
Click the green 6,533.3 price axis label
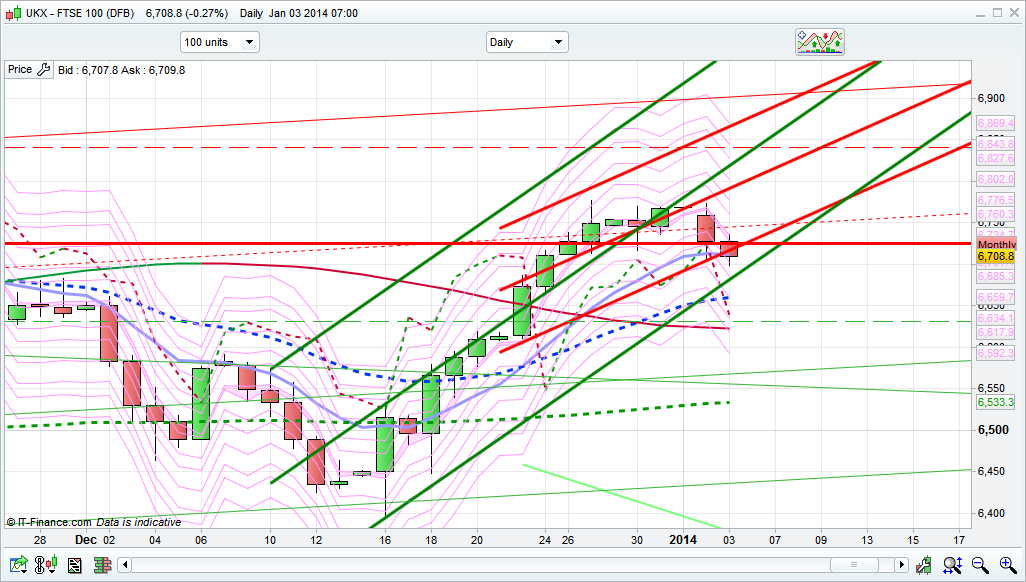996,402
